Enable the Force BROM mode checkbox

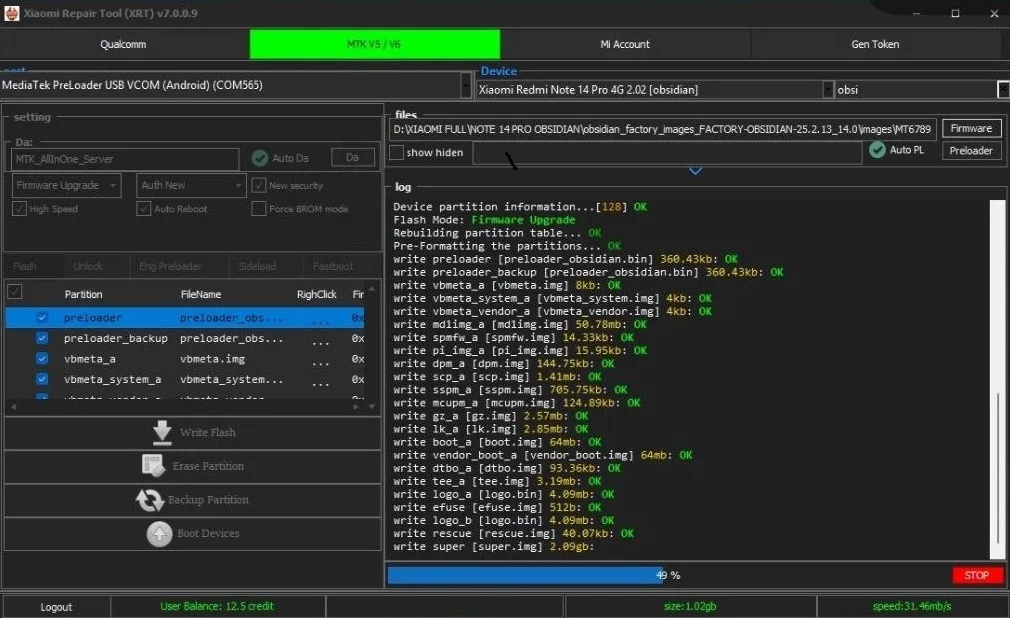click(259, 209)
